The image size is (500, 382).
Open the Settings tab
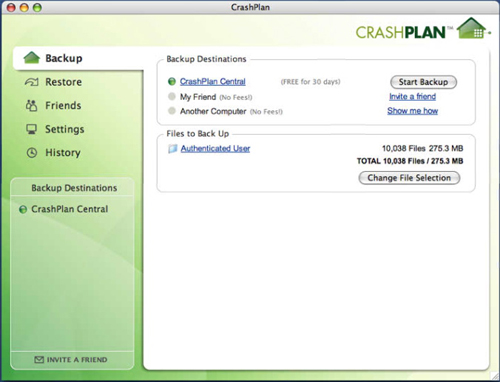(x=65, y=129)
